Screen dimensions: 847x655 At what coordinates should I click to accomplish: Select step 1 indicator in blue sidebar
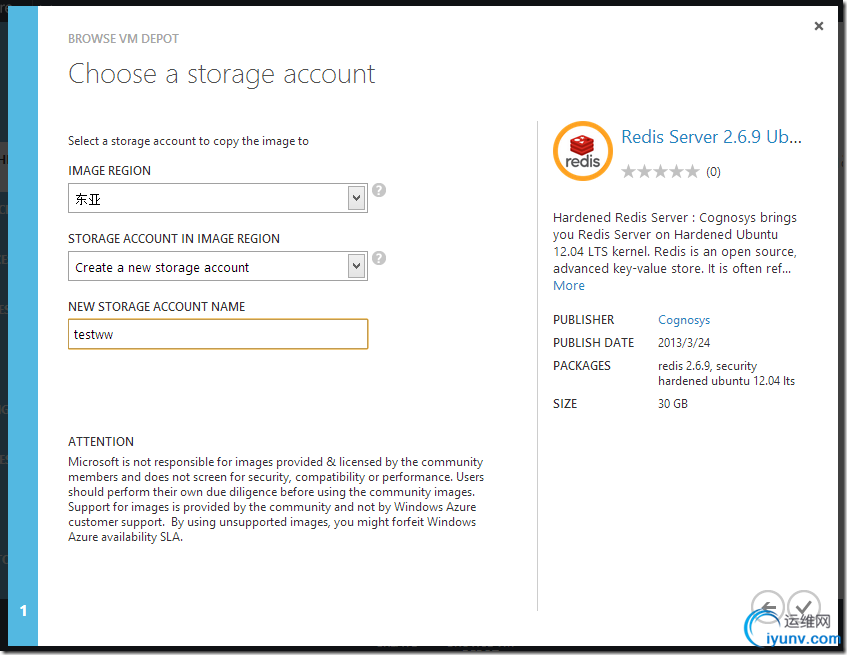(x=24, y=611)
